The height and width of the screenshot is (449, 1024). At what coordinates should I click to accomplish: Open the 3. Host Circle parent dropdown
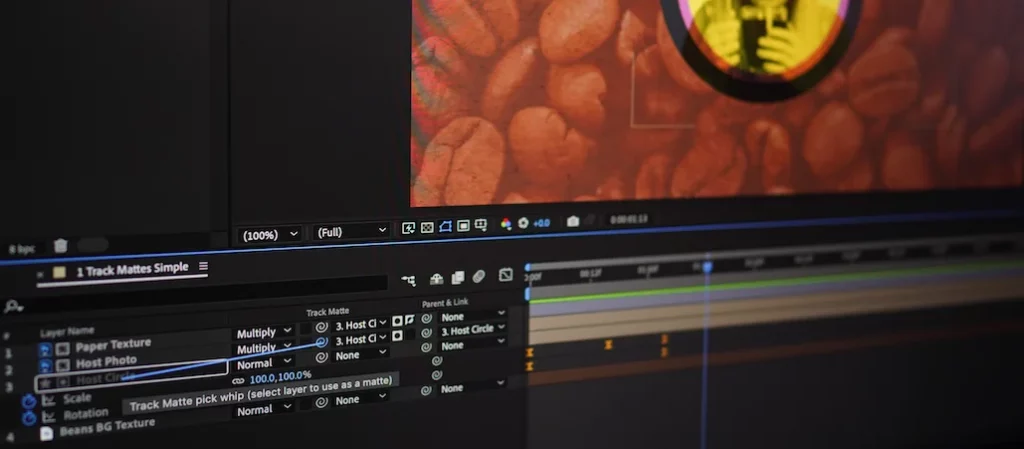(473, 330)
